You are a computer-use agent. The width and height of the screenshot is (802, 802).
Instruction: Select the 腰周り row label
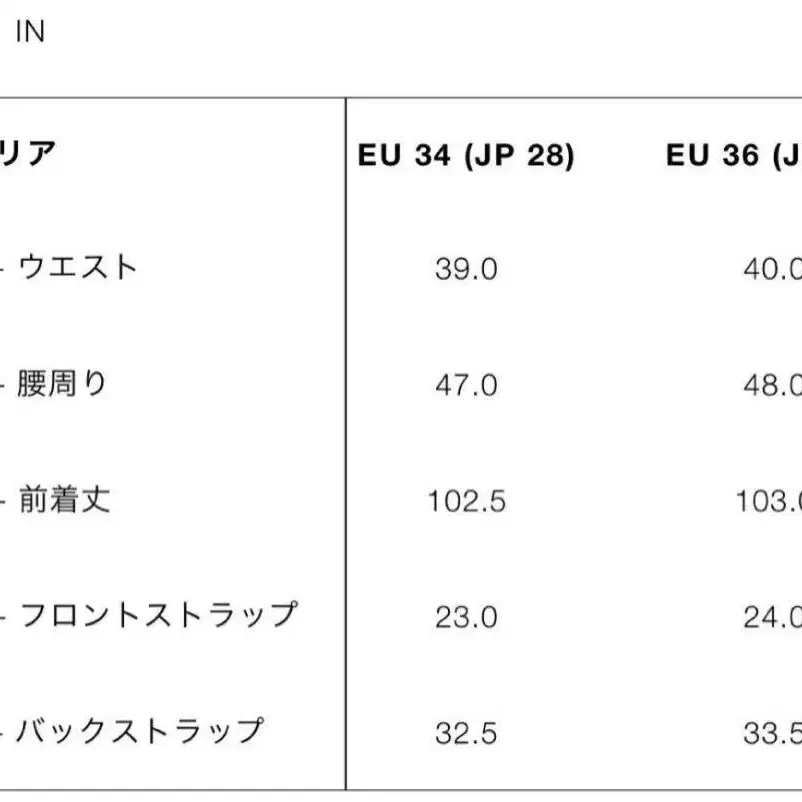point(62,384)
